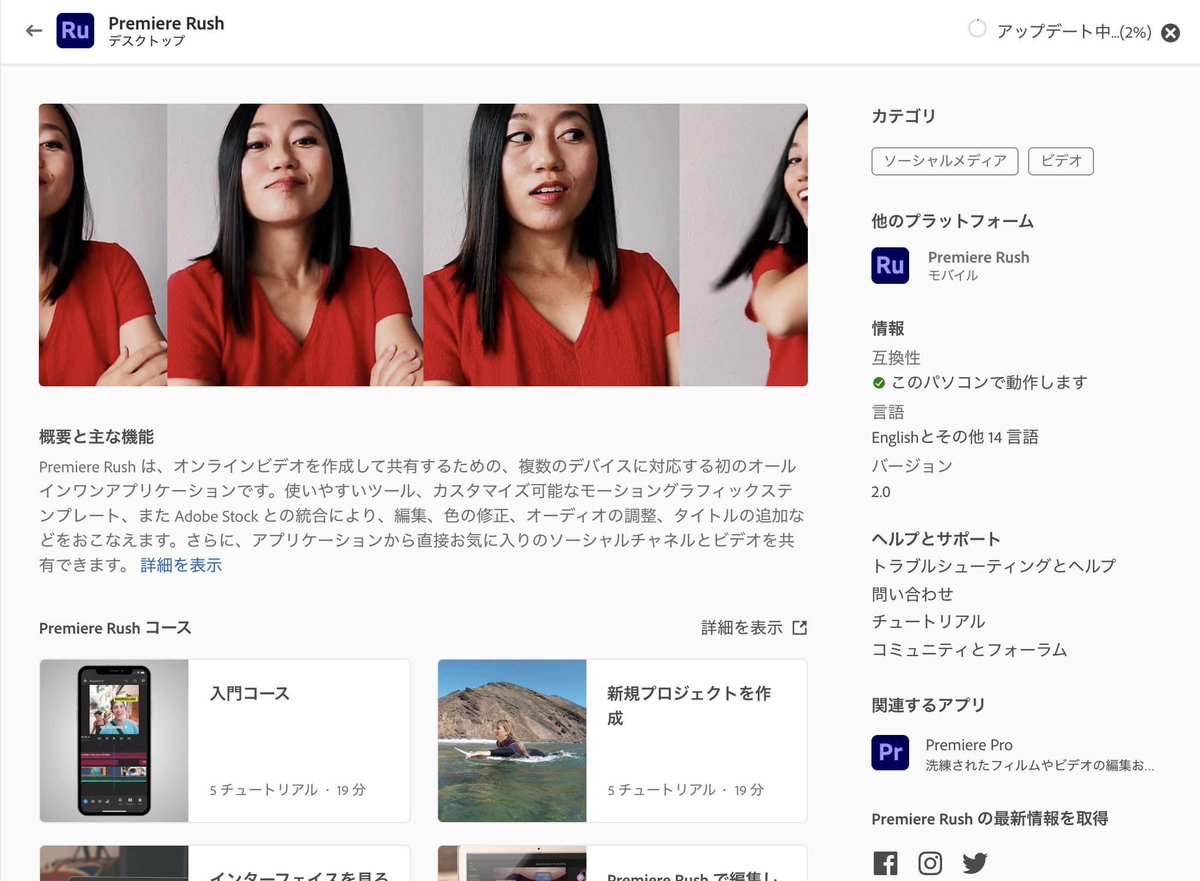The width and height of the screenshot is (1200, 881).
Task: Click the このパソコンで動作します text
Action: (989, 383)
